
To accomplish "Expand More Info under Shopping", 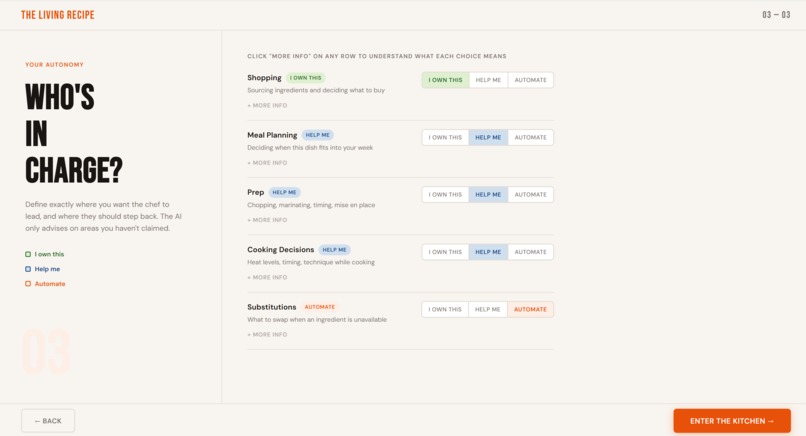I will (267, 105).
